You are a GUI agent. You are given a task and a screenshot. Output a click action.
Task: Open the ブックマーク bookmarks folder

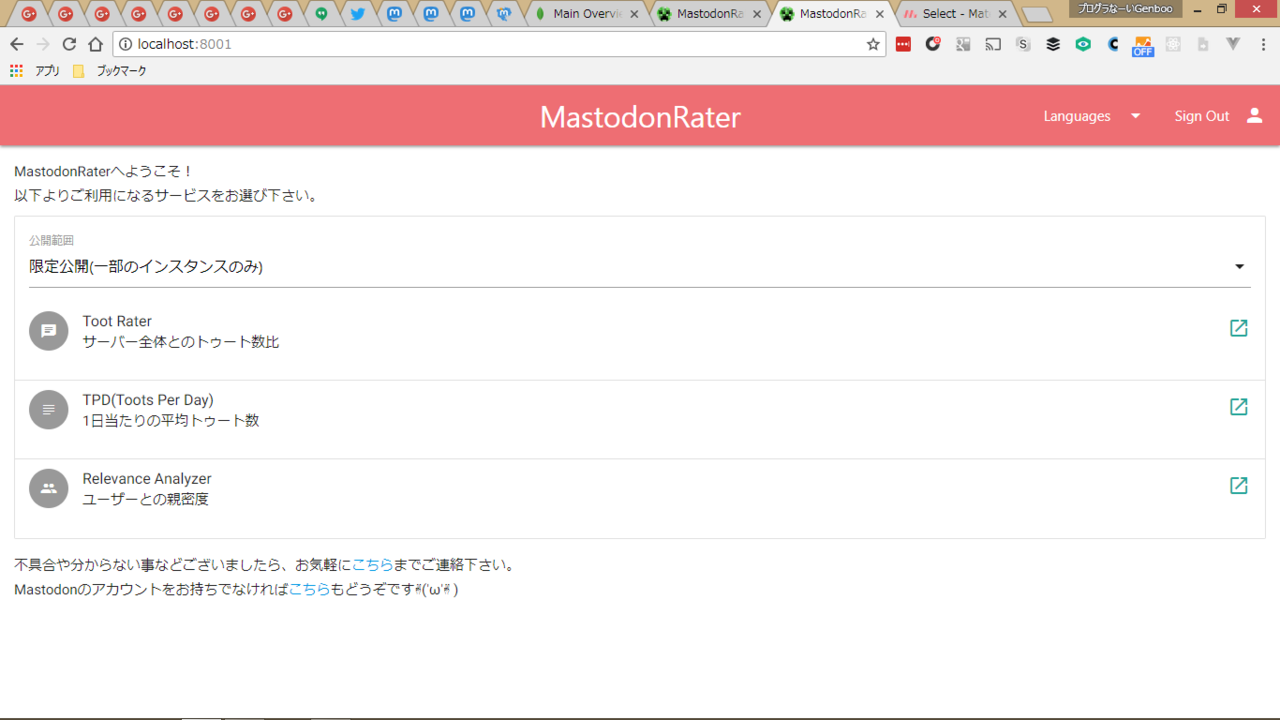[111, 71]
